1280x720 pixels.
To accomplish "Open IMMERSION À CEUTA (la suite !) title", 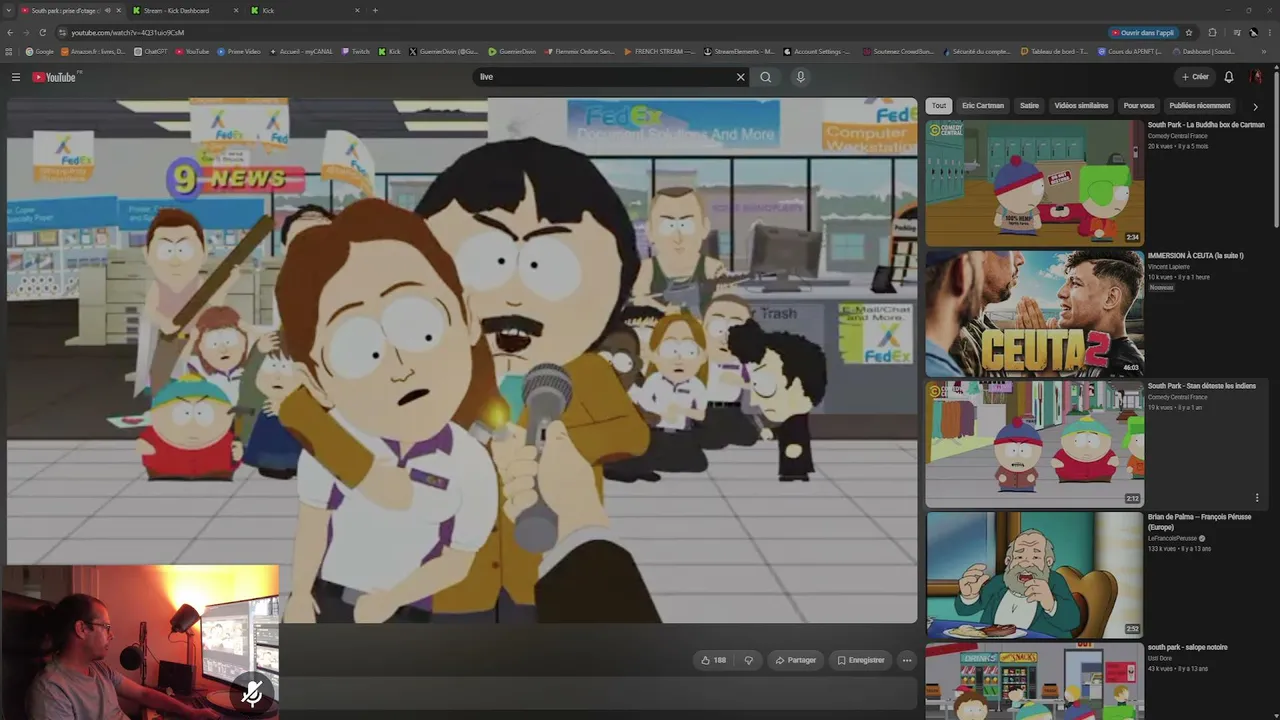I will [1196, 256].
